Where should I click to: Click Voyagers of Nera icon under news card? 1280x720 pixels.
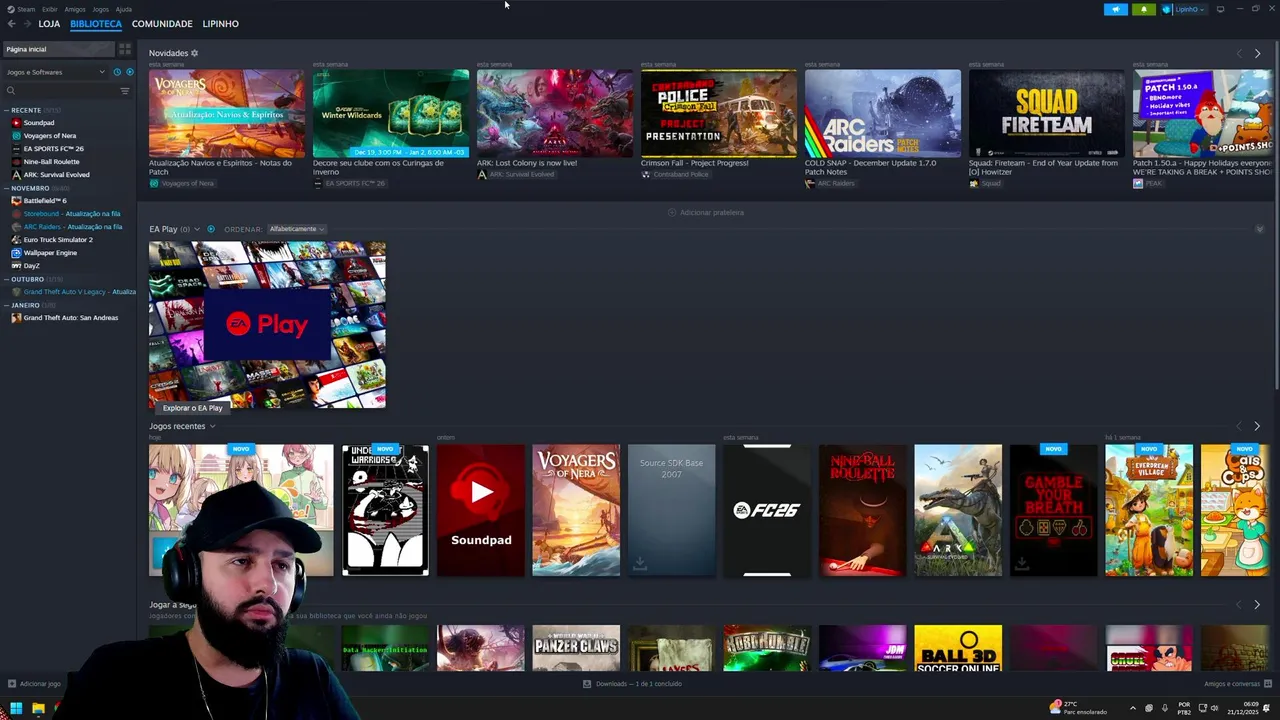tap(154, 183)
